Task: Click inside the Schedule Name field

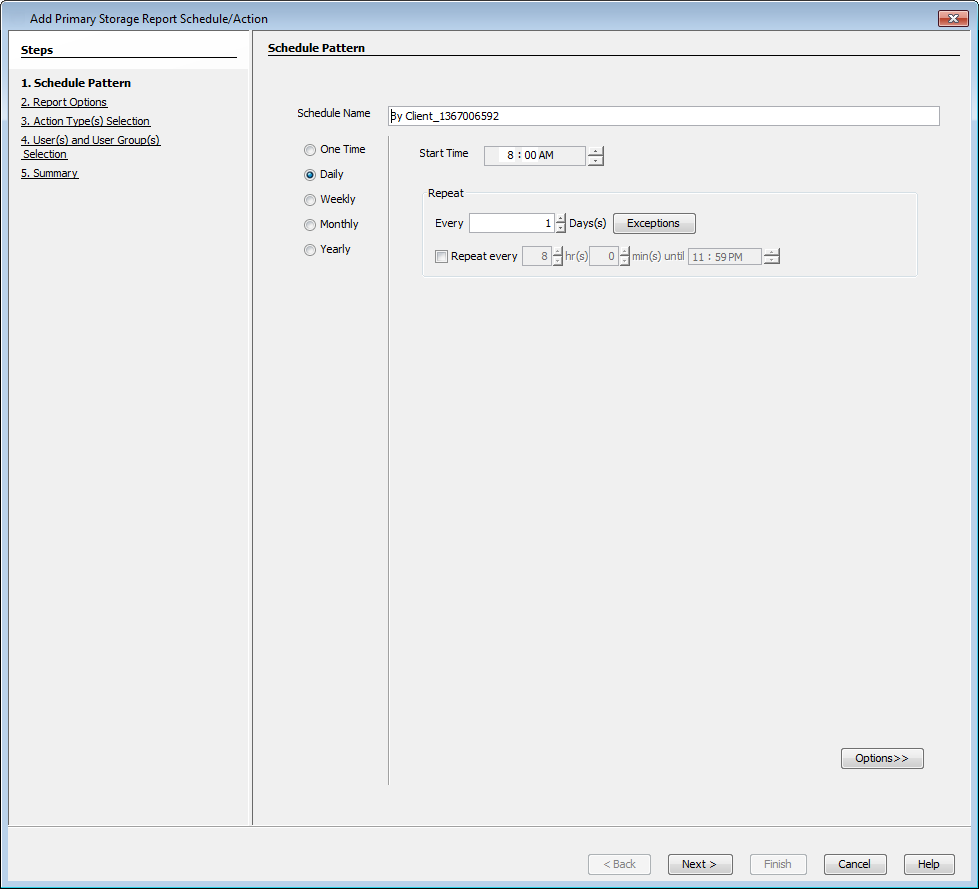Action: tap(660, 115)
